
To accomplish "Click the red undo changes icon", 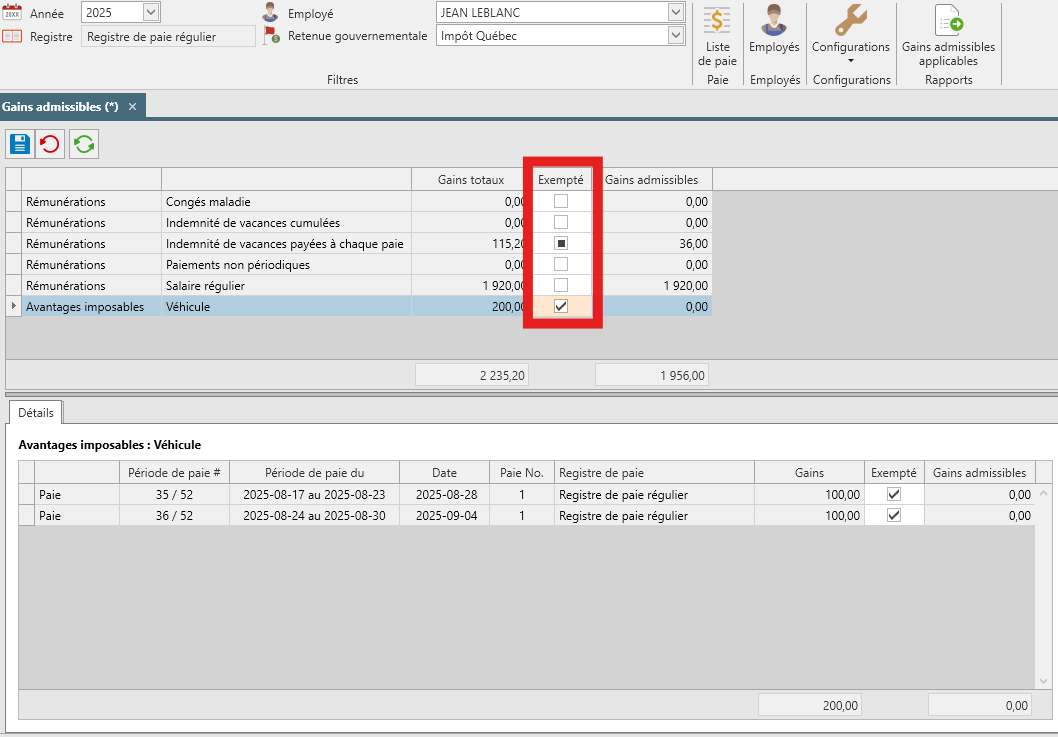I will click(x=50, y=144).
